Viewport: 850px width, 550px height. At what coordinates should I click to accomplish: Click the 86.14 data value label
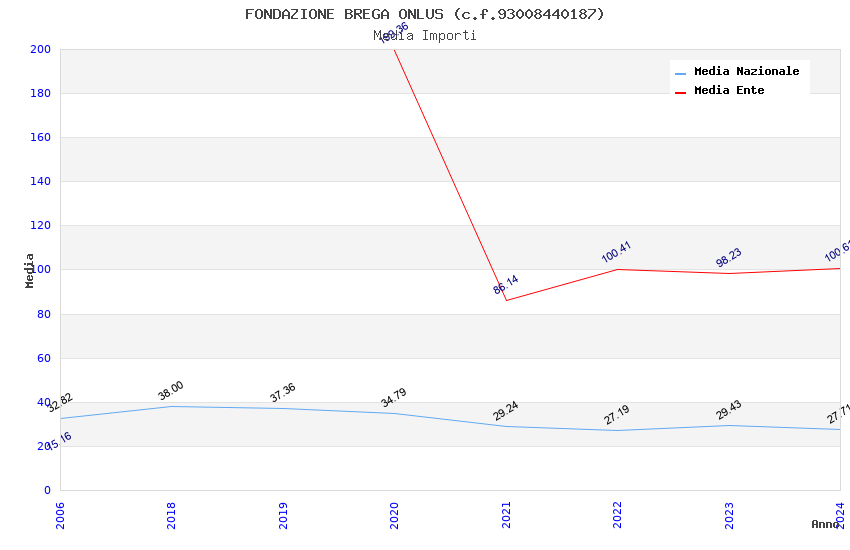tap(505, 284)
